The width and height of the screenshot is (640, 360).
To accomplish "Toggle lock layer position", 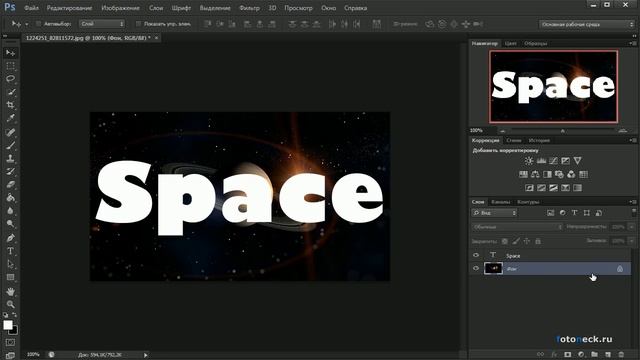I will (527, 241).
